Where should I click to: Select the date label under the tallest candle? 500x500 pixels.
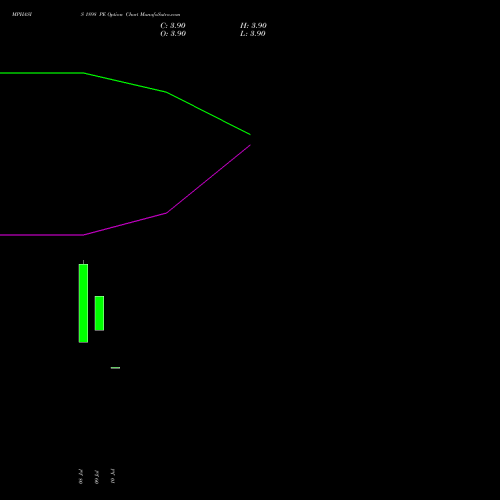point(81,477)
